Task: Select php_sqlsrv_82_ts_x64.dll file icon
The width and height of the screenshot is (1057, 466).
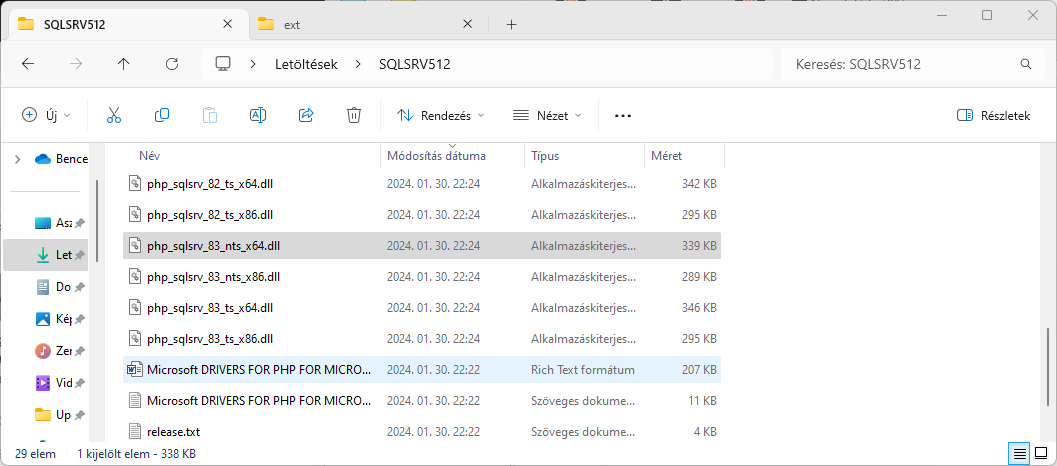Action: click(x=135, y=183)
